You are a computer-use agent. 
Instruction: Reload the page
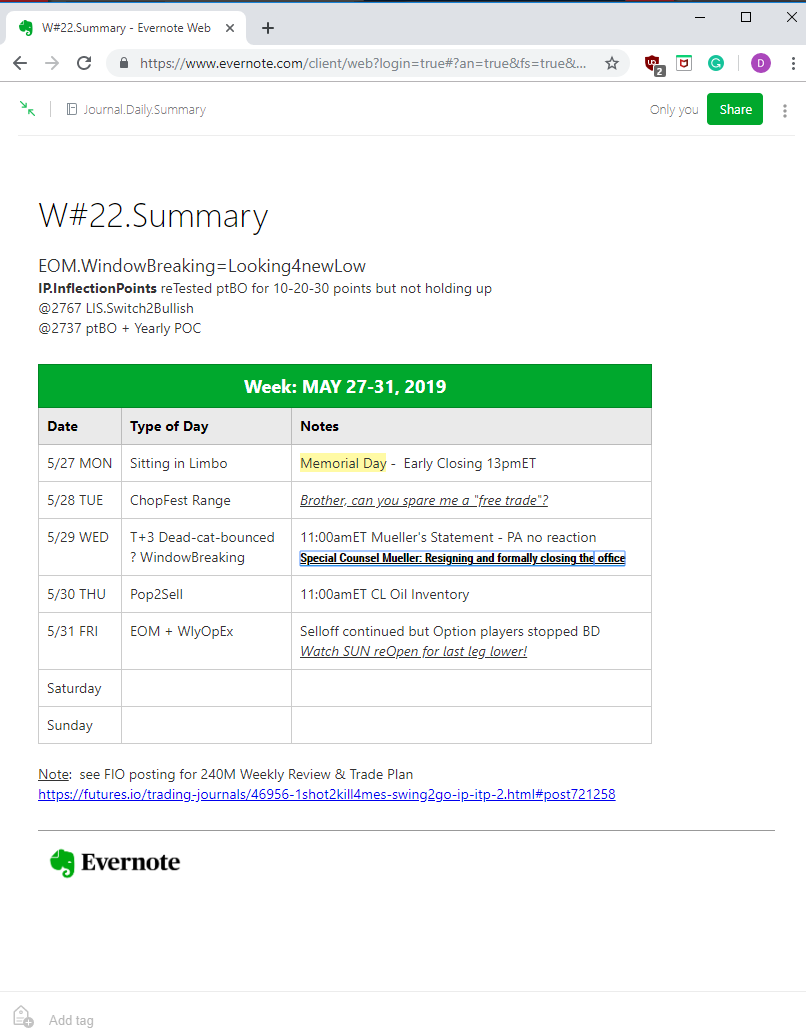(84, 63)
